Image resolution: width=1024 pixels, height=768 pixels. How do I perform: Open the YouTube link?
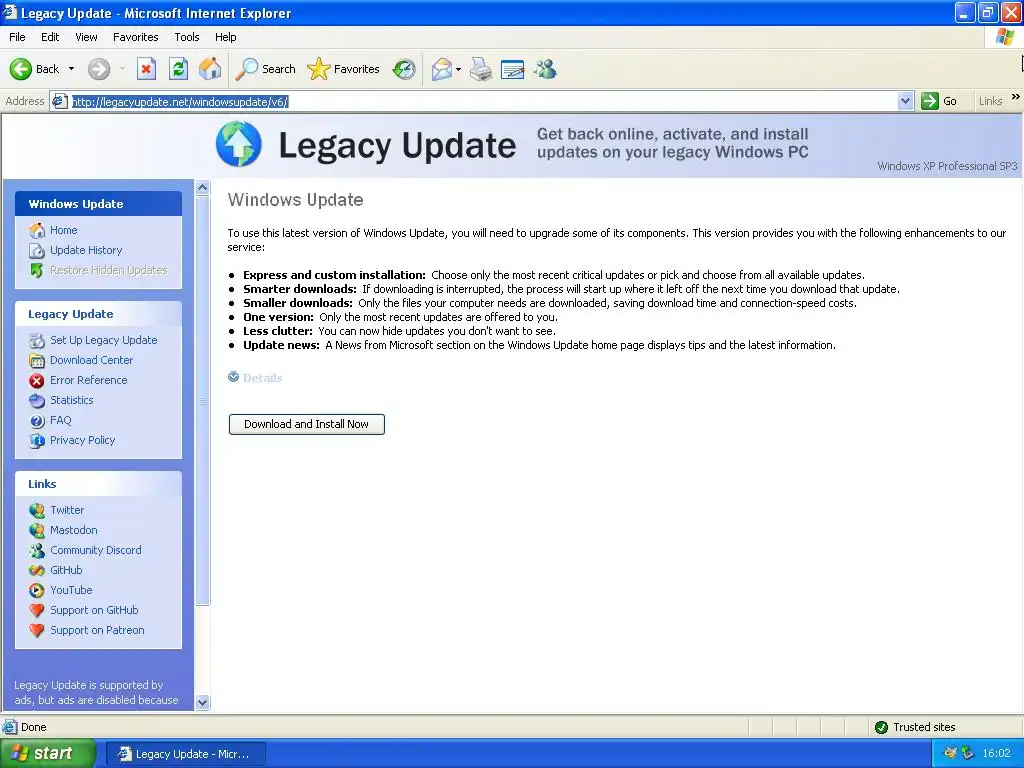click(x=71, y=590)
